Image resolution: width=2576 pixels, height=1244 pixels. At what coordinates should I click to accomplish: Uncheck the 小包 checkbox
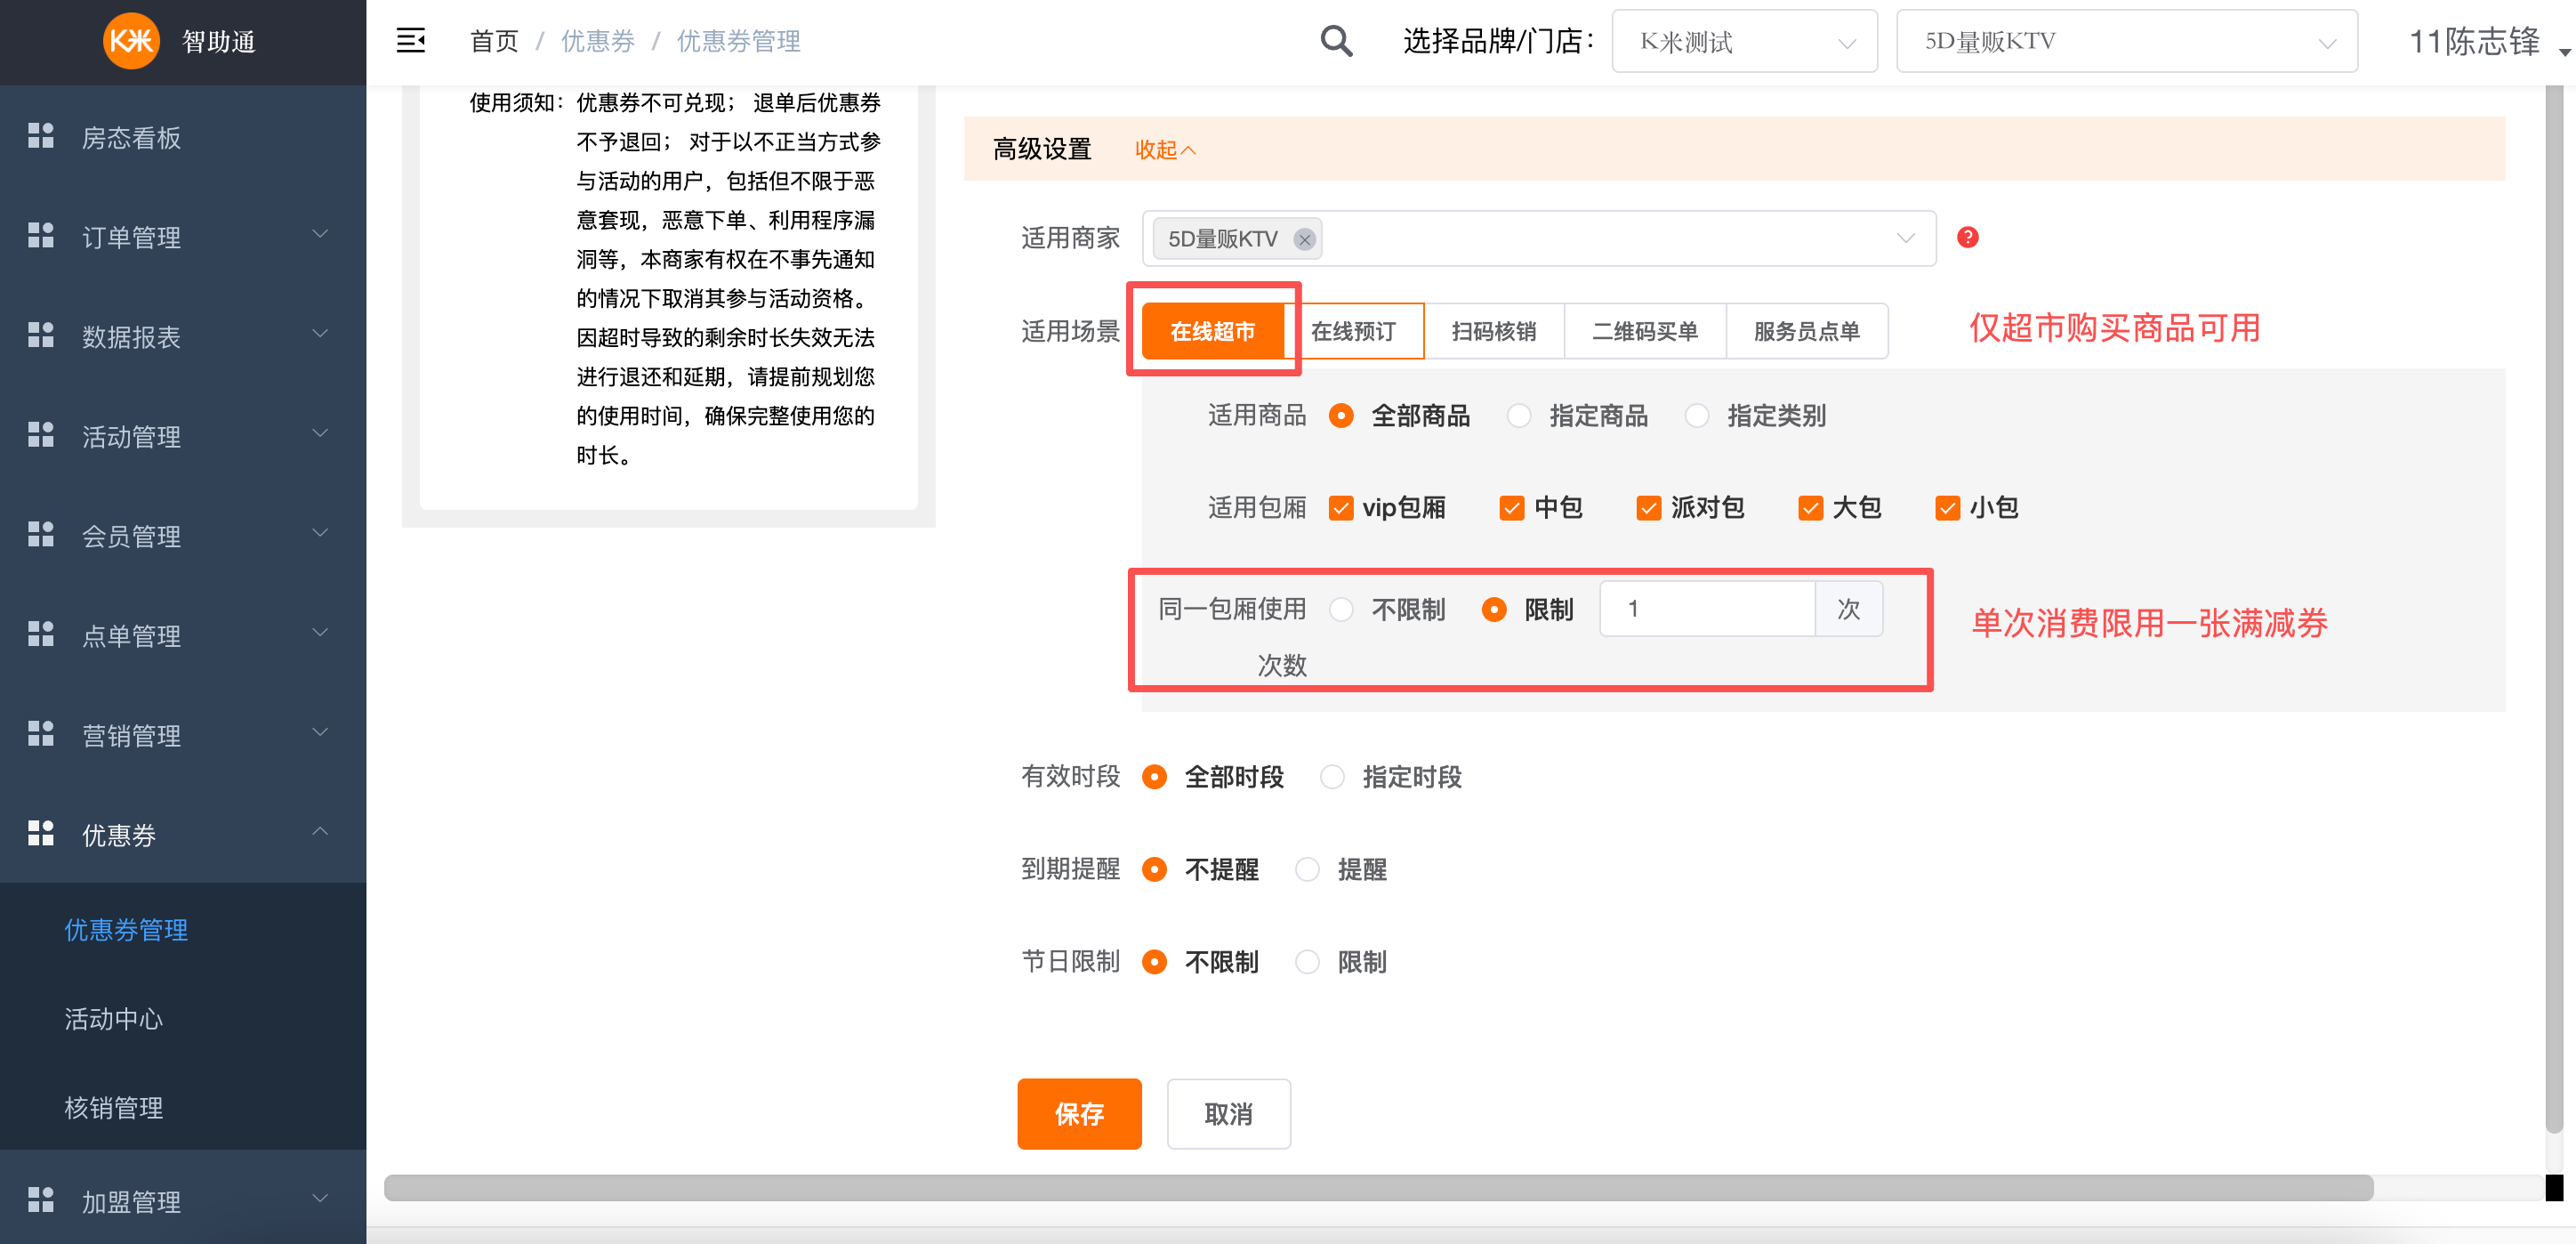tap(1948, 508)
